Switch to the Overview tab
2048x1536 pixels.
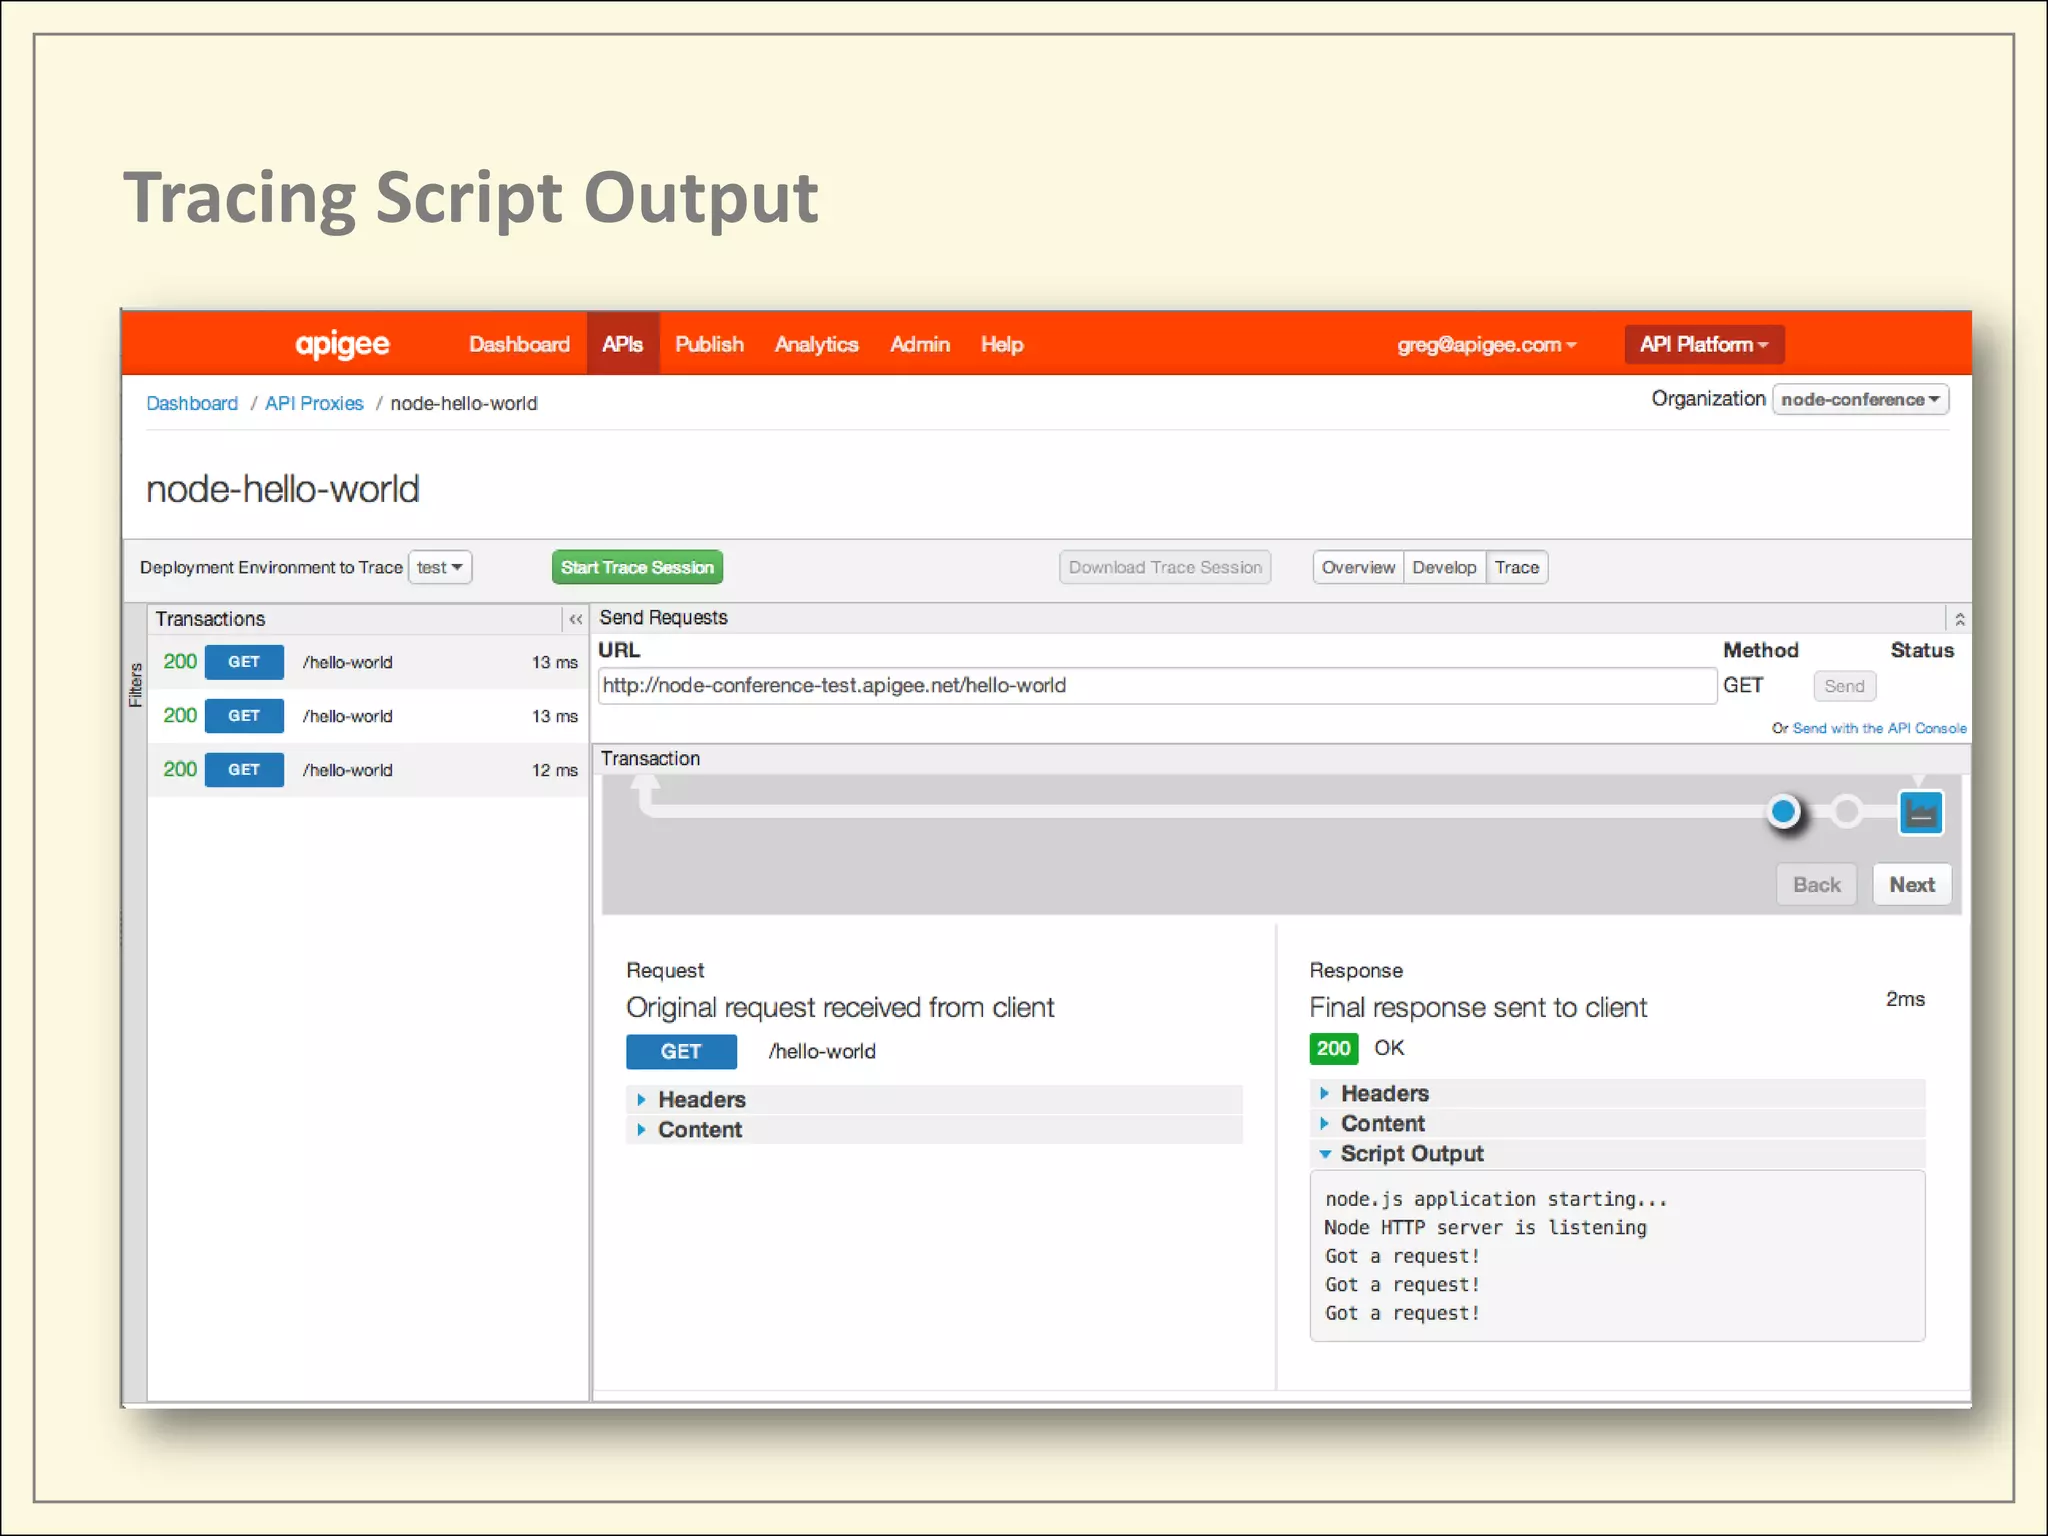pos(1358,568)
